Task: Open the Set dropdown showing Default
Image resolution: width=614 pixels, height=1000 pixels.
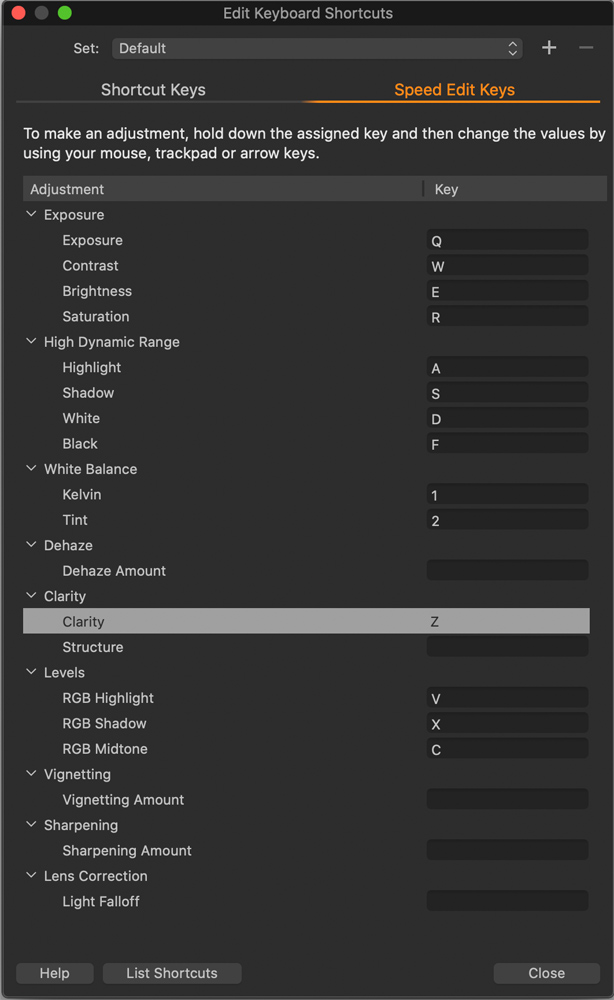Action: coord(317,48)
